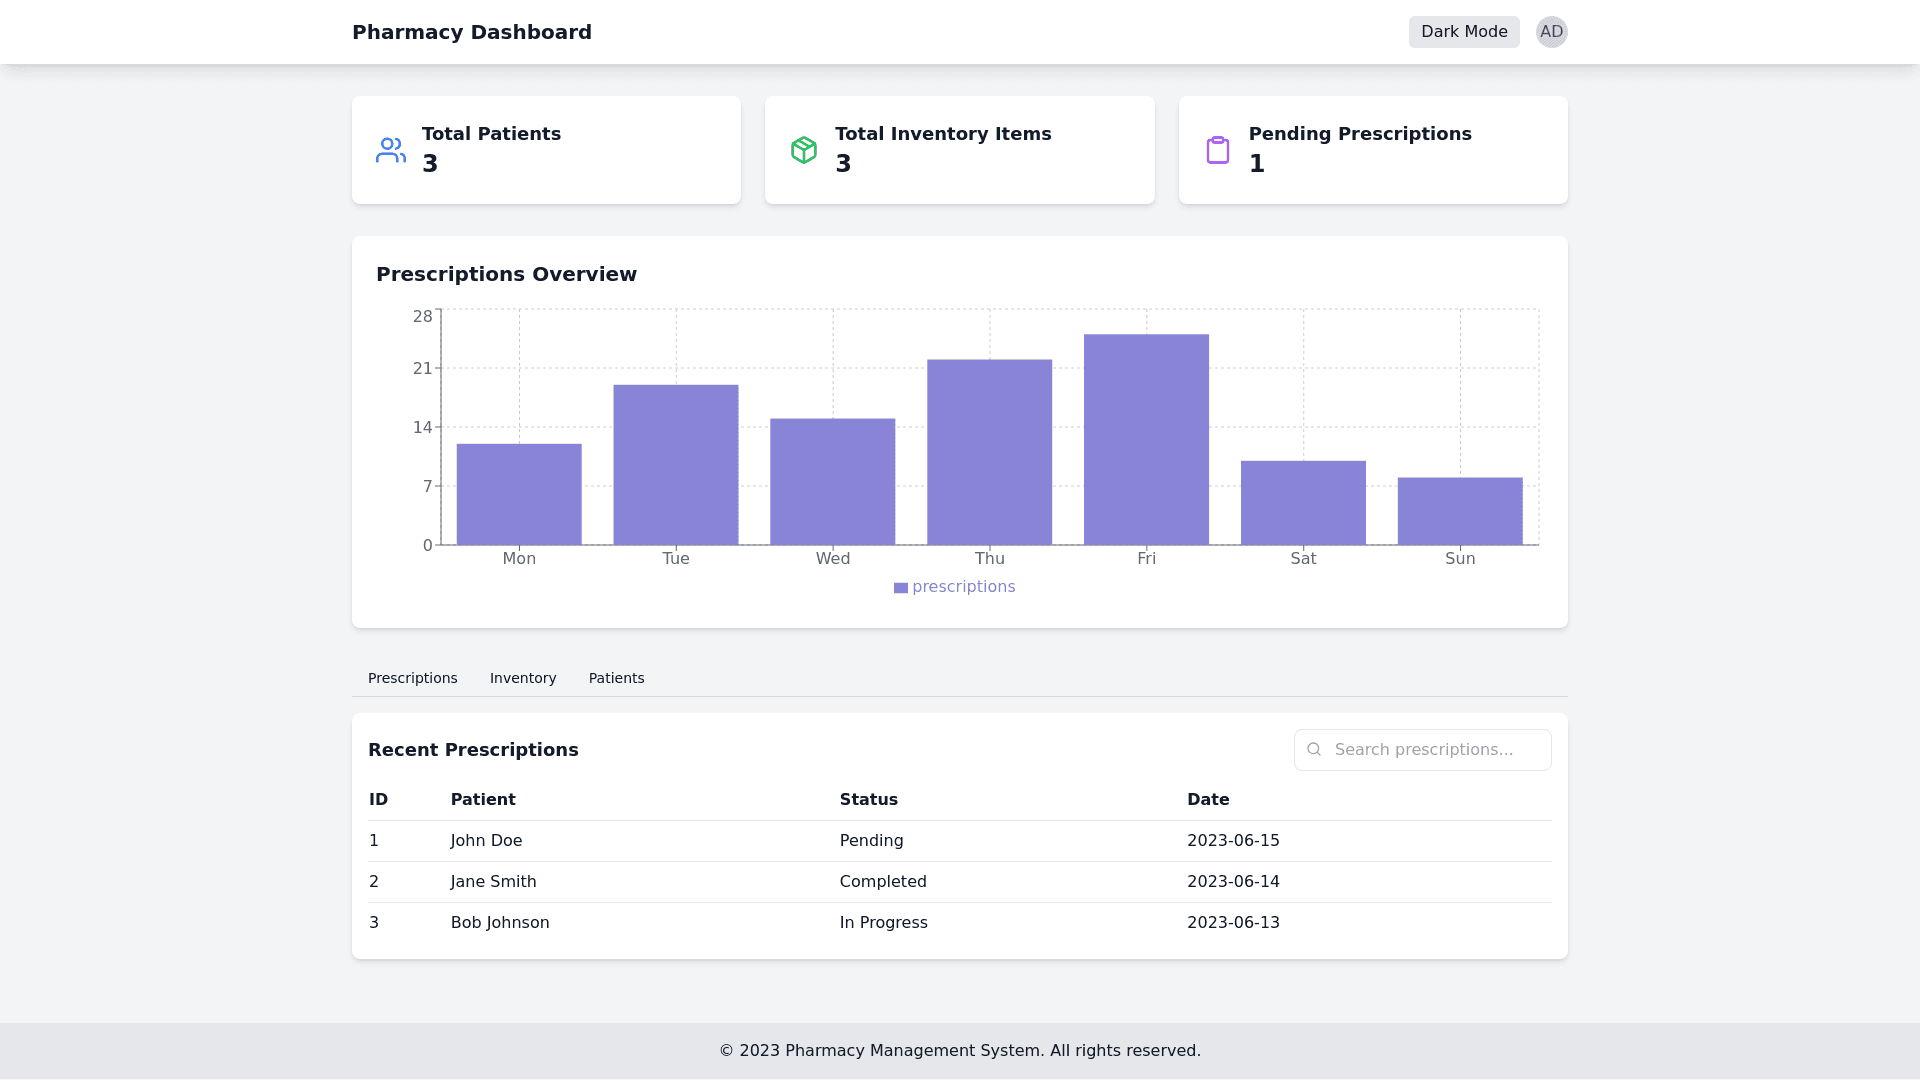Open the Patients tab

coord(616,678)
